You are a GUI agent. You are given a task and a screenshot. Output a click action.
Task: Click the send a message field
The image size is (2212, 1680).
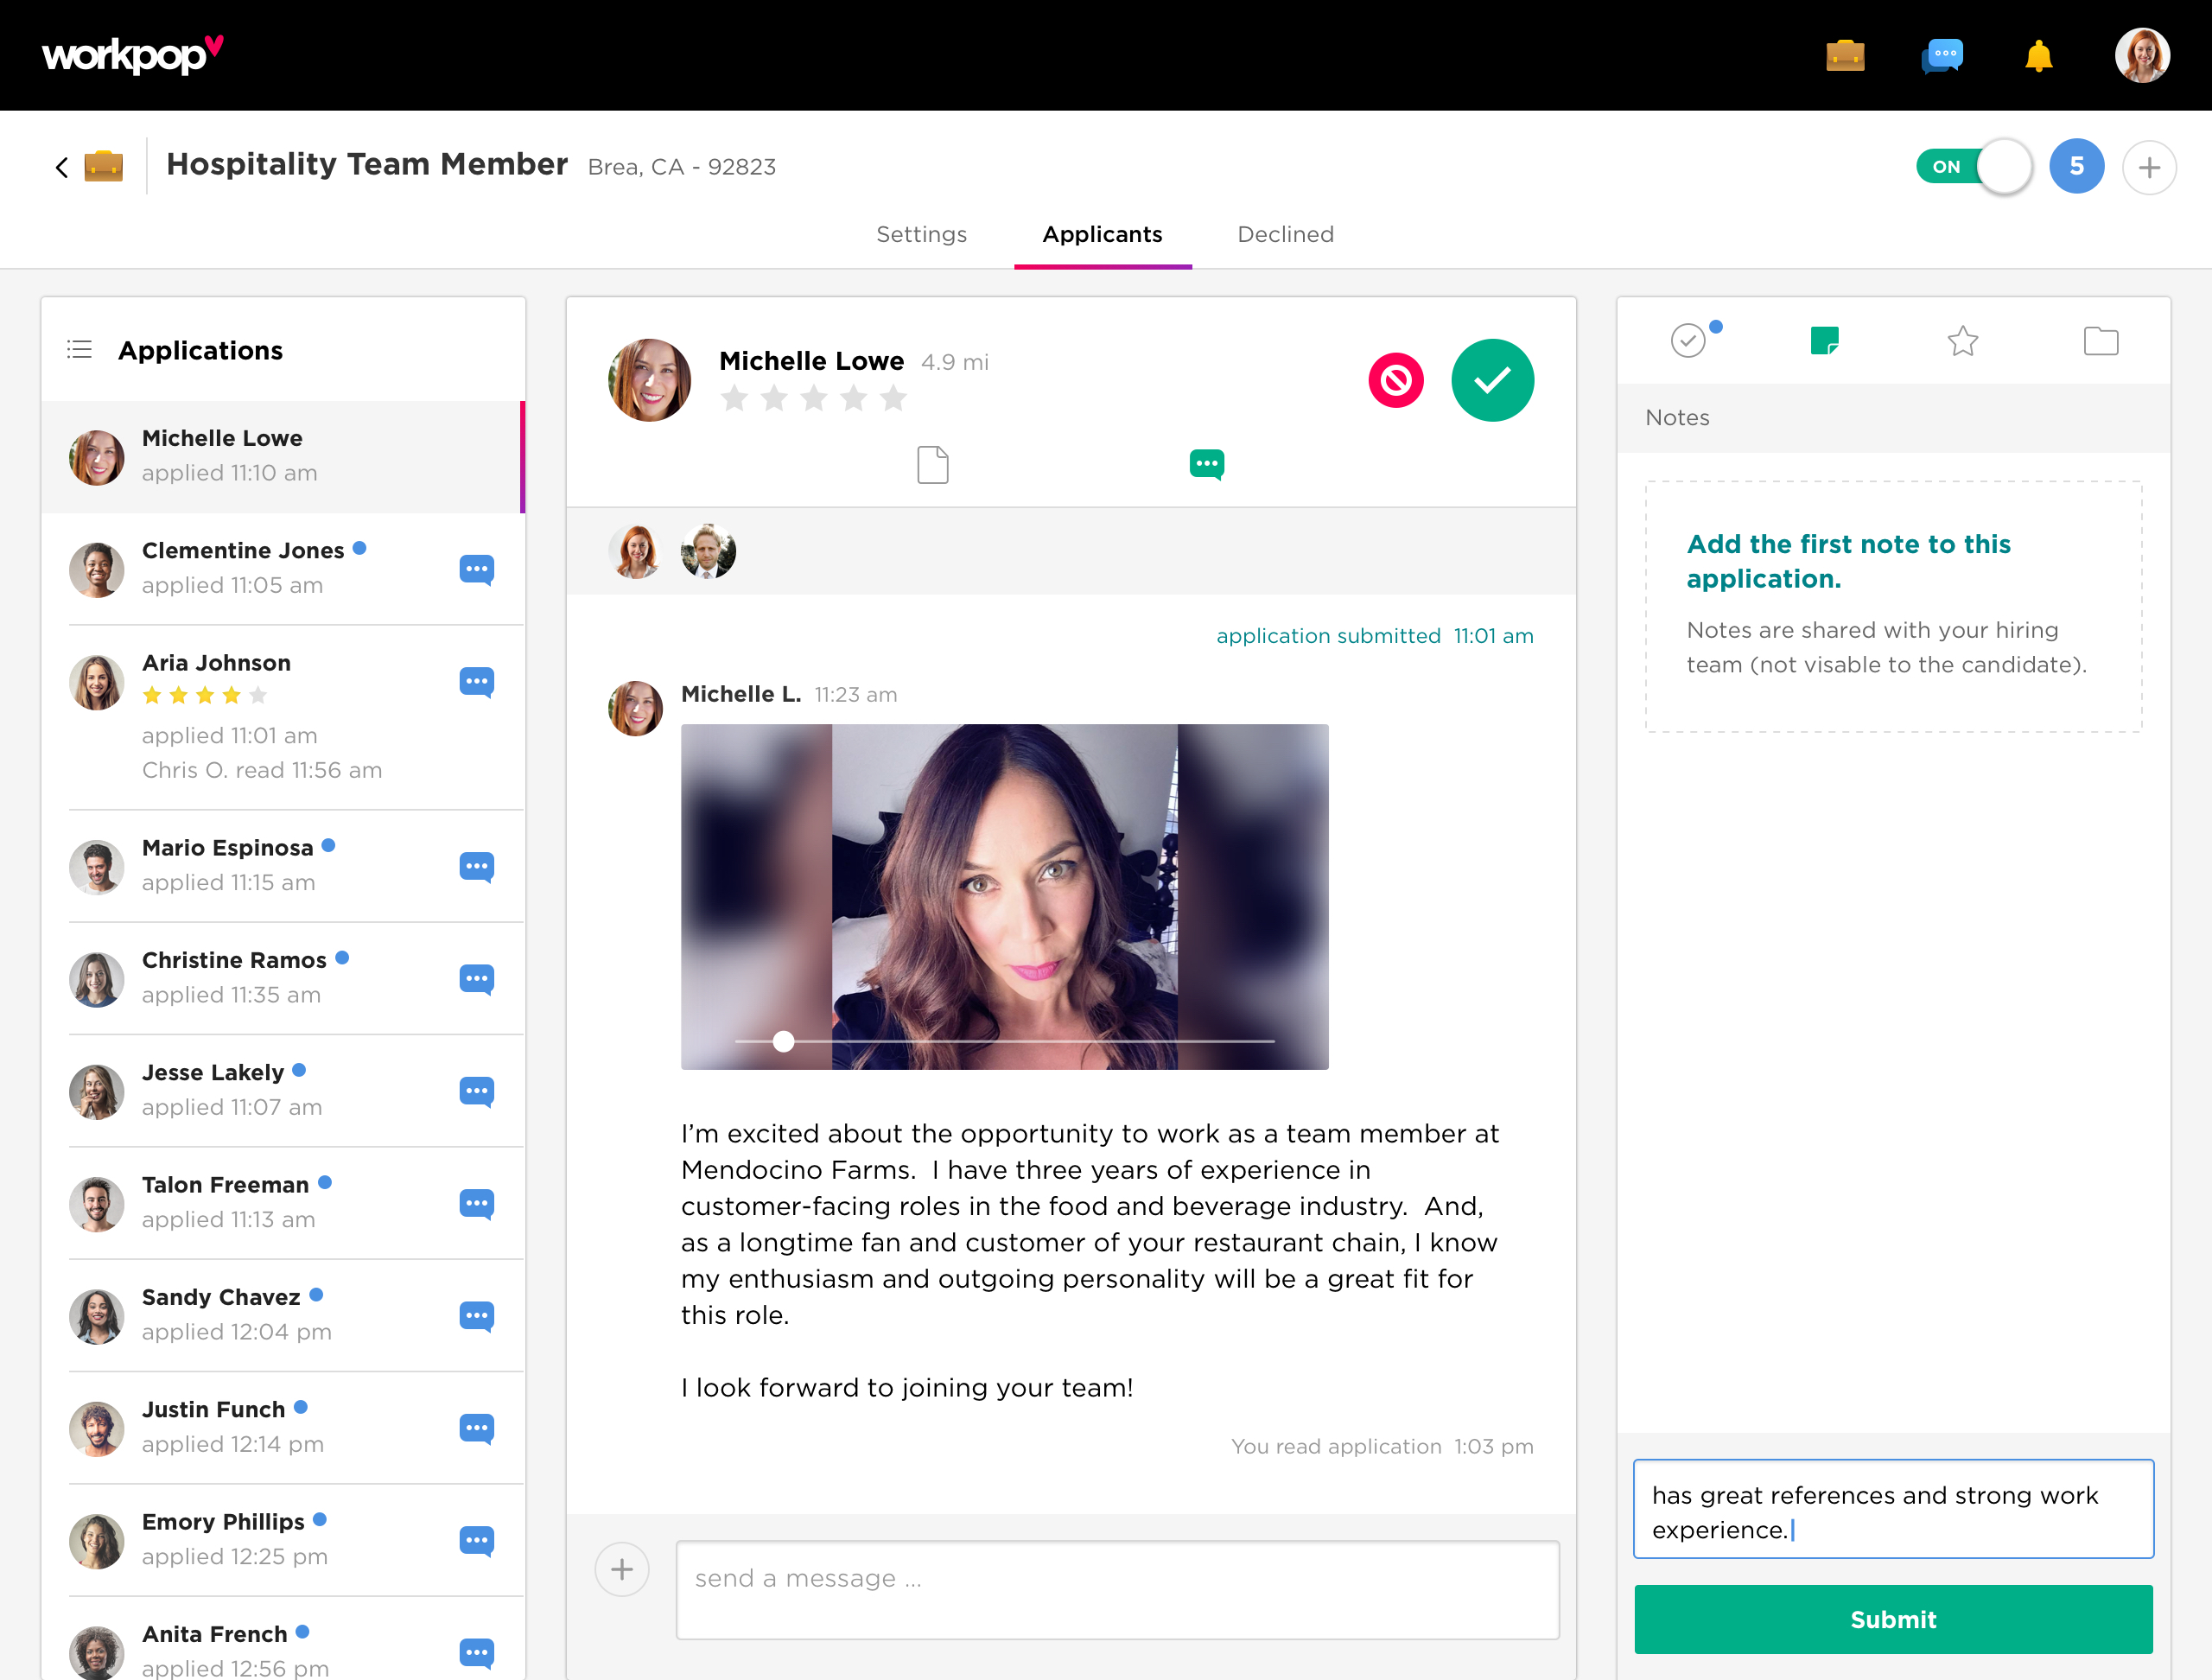(1116, 1588)
